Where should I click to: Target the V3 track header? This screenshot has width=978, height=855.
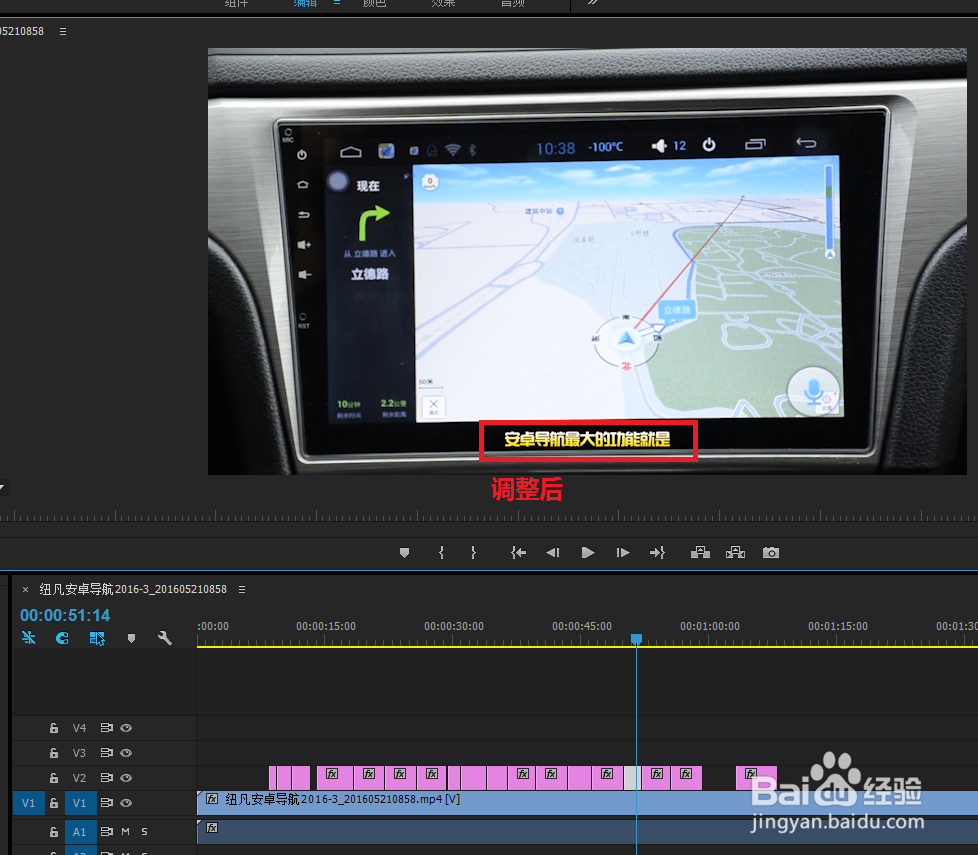79,753
